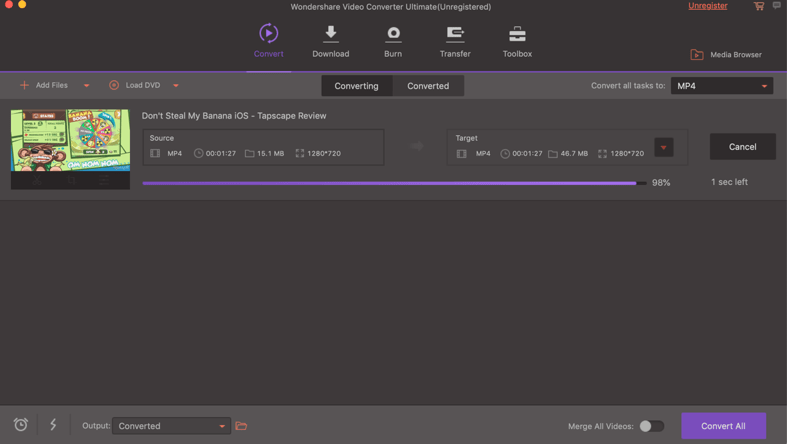The width and height of the screenshot is (787, 444).
Task: Click the '1 sec left' text
Action: 729,182
